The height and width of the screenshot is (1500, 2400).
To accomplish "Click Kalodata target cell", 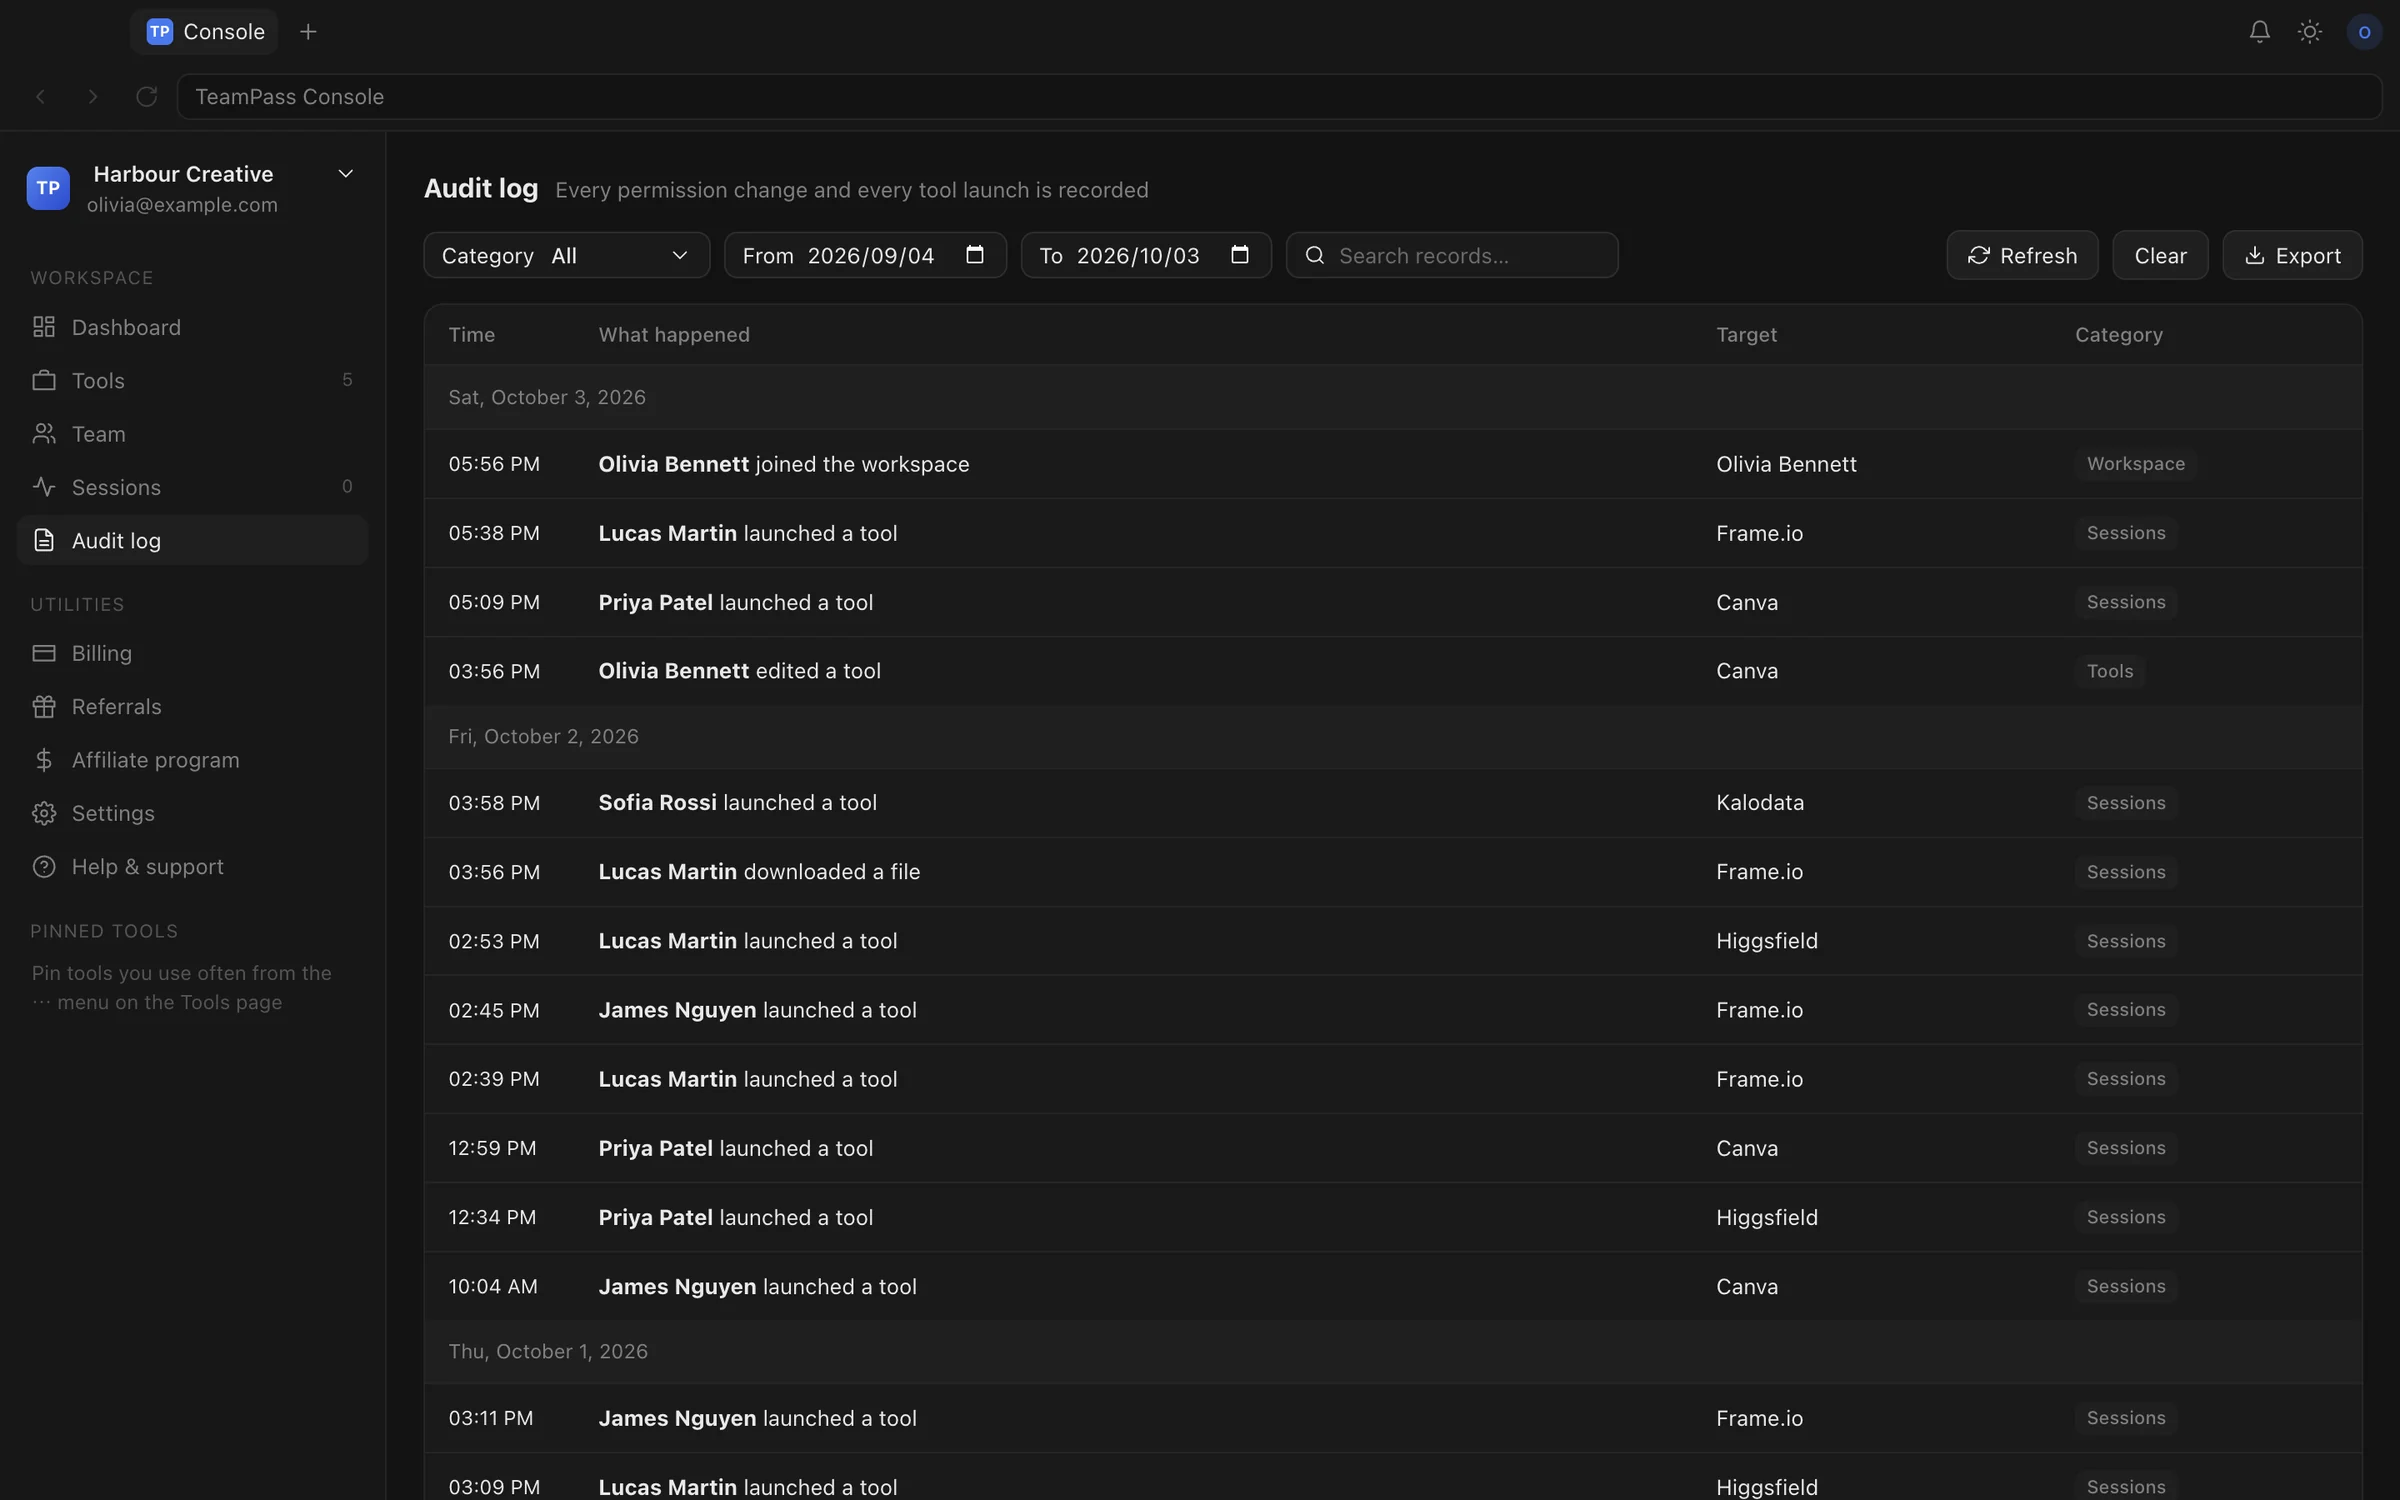I will pyautogui.click(x=1760, y=803).
